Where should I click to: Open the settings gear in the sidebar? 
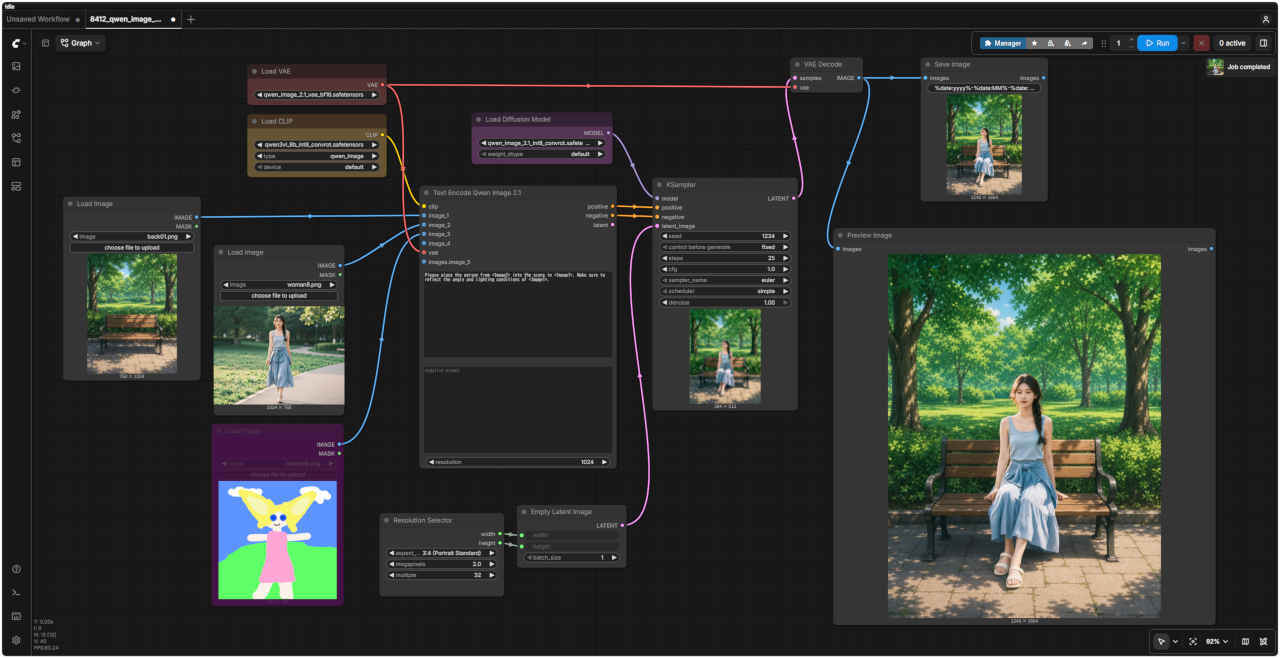coord(16,640)
